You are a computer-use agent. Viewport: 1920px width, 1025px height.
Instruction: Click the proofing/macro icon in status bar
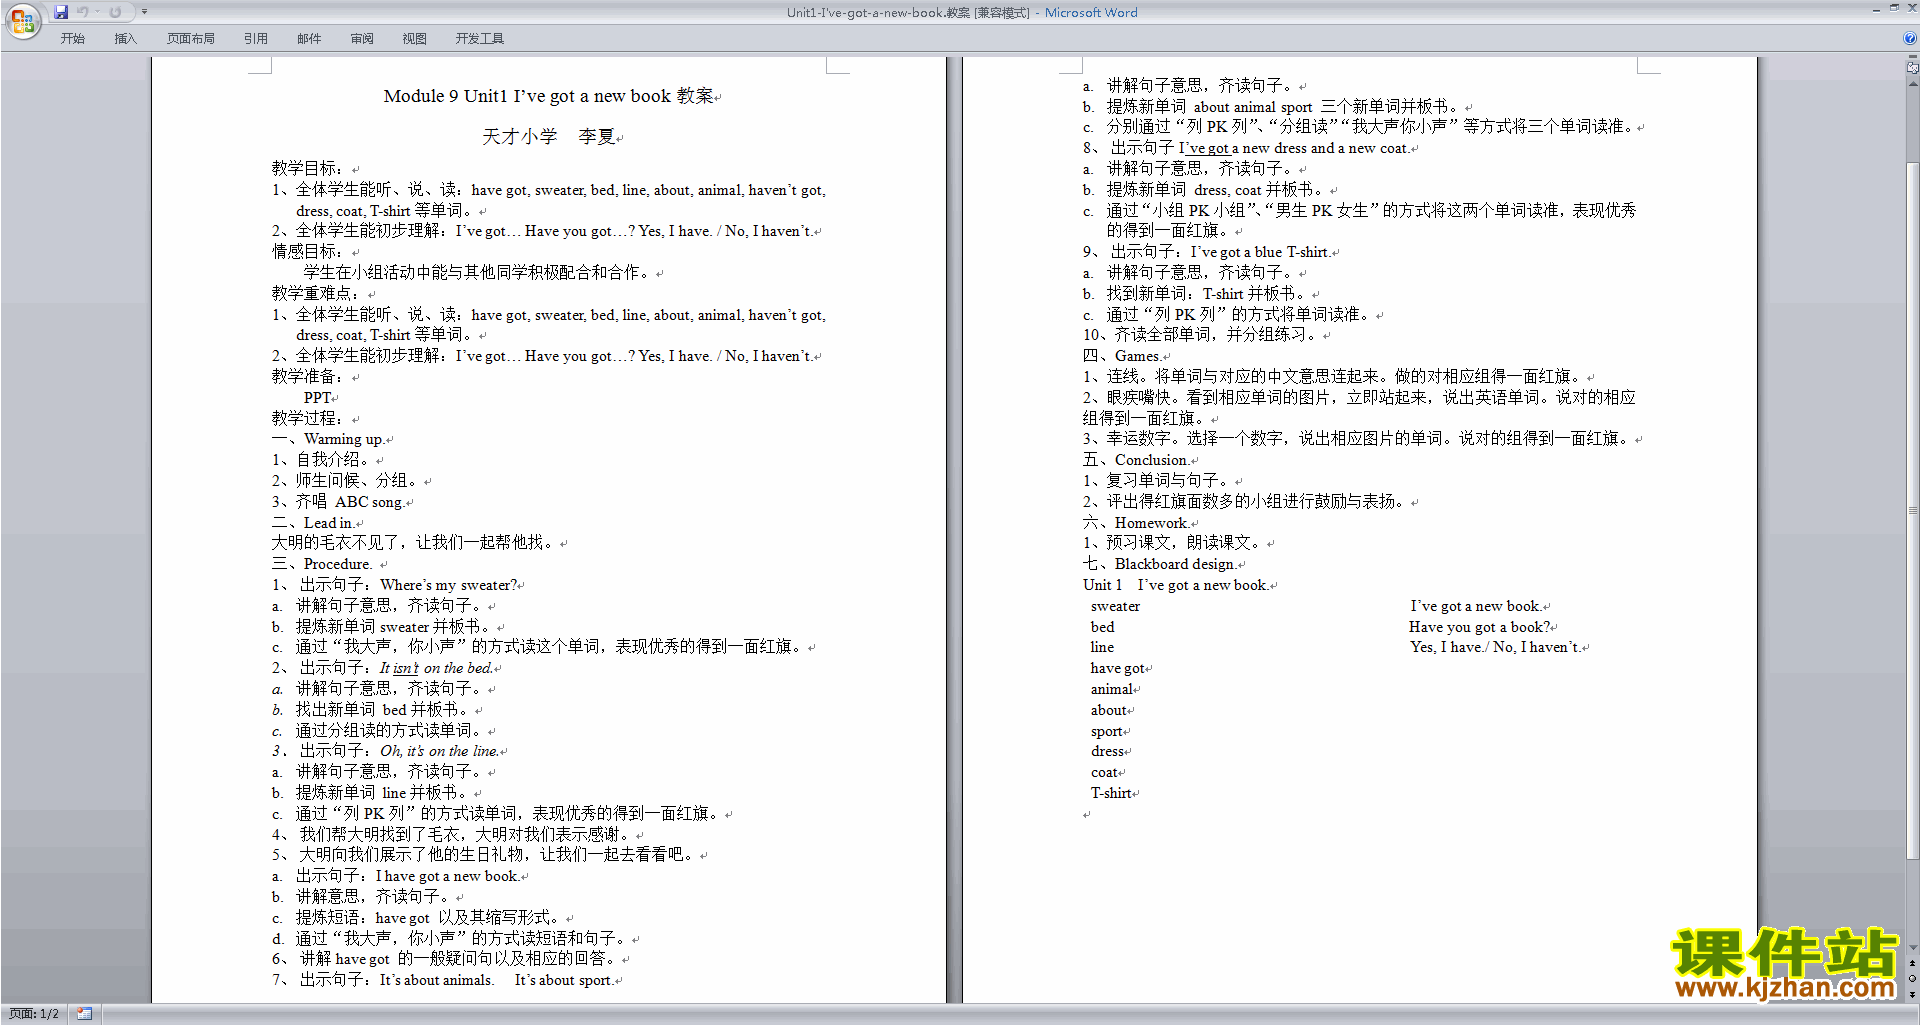click(x=84, y=1014)
